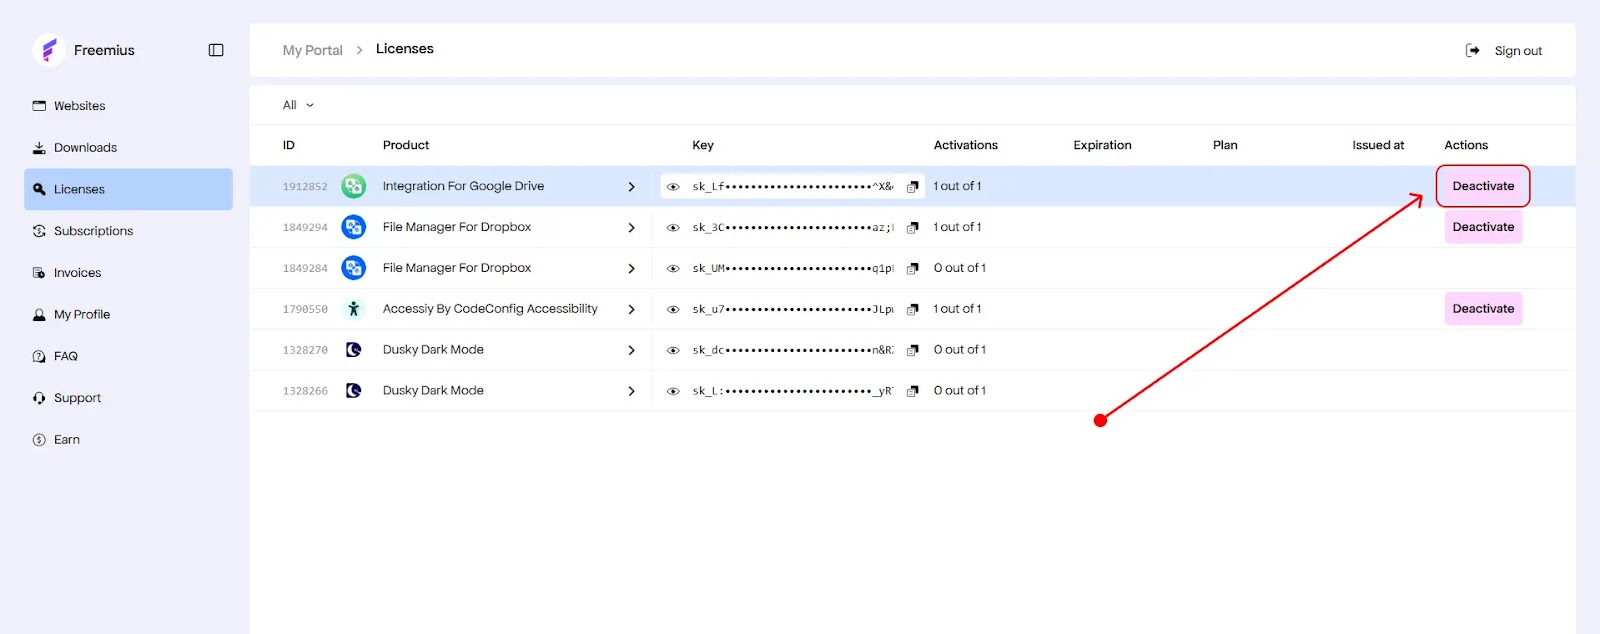
Task: Copy the Accessiy license key
Action: 912,310
